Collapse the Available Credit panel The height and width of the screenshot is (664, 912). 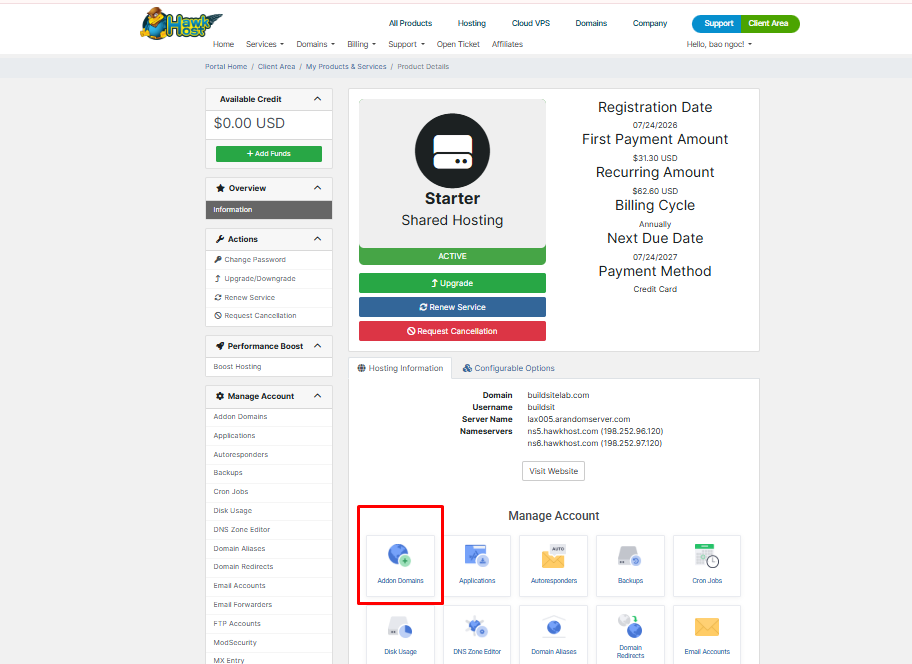pyautogui.click(x=318, y=99)
